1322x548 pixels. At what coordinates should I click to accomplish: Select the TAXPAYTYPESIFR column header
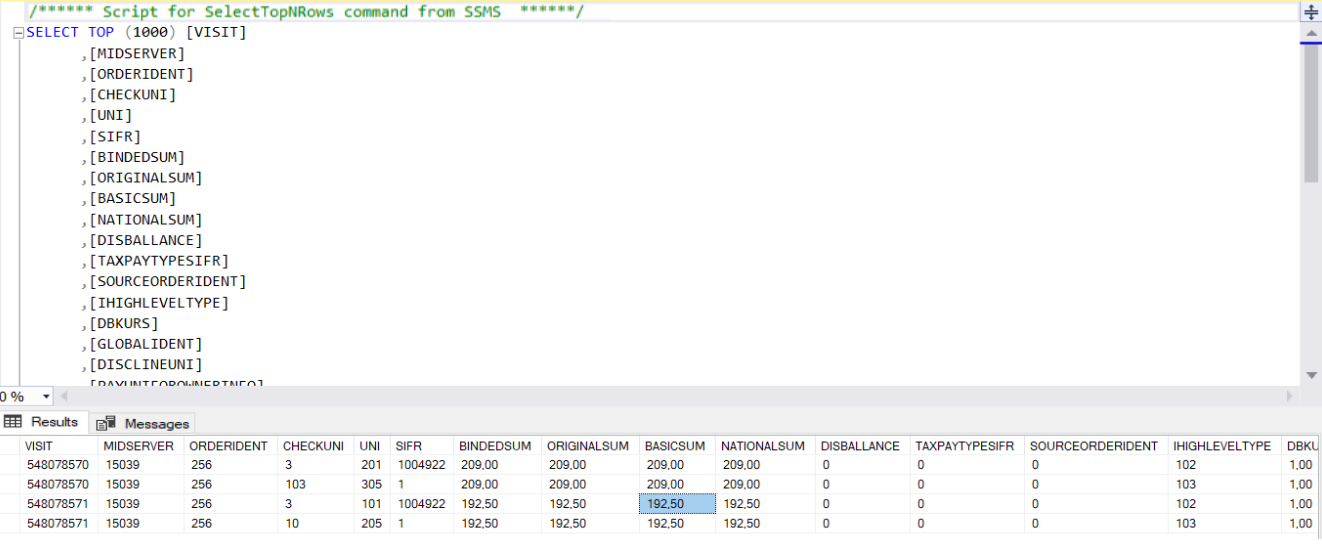click(967, 446)
